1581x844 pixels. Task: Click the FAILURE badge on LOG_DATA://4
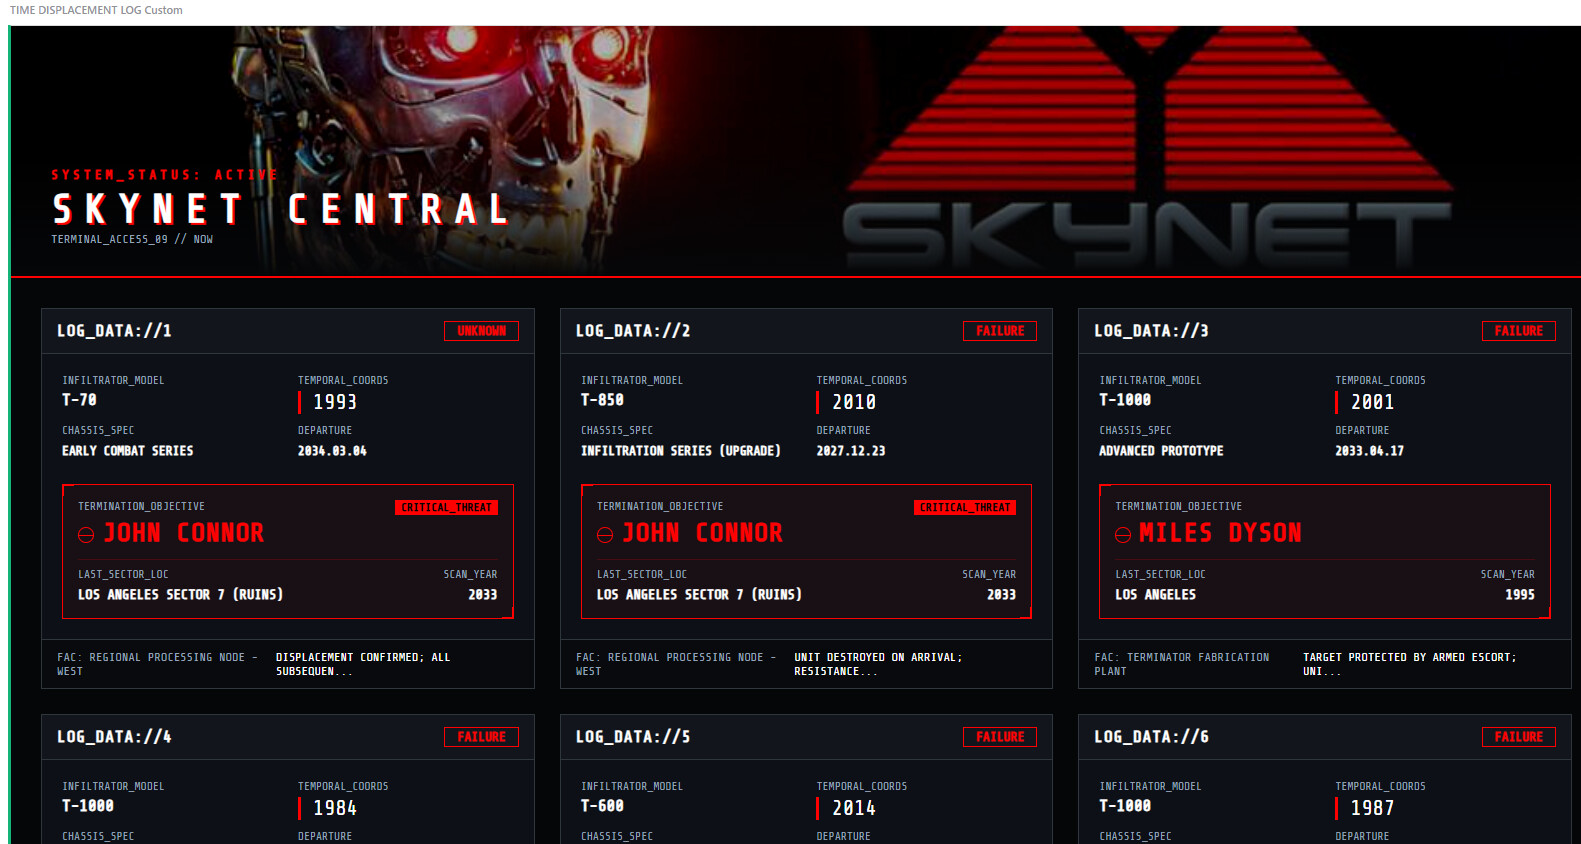click(x=482, y=737)
